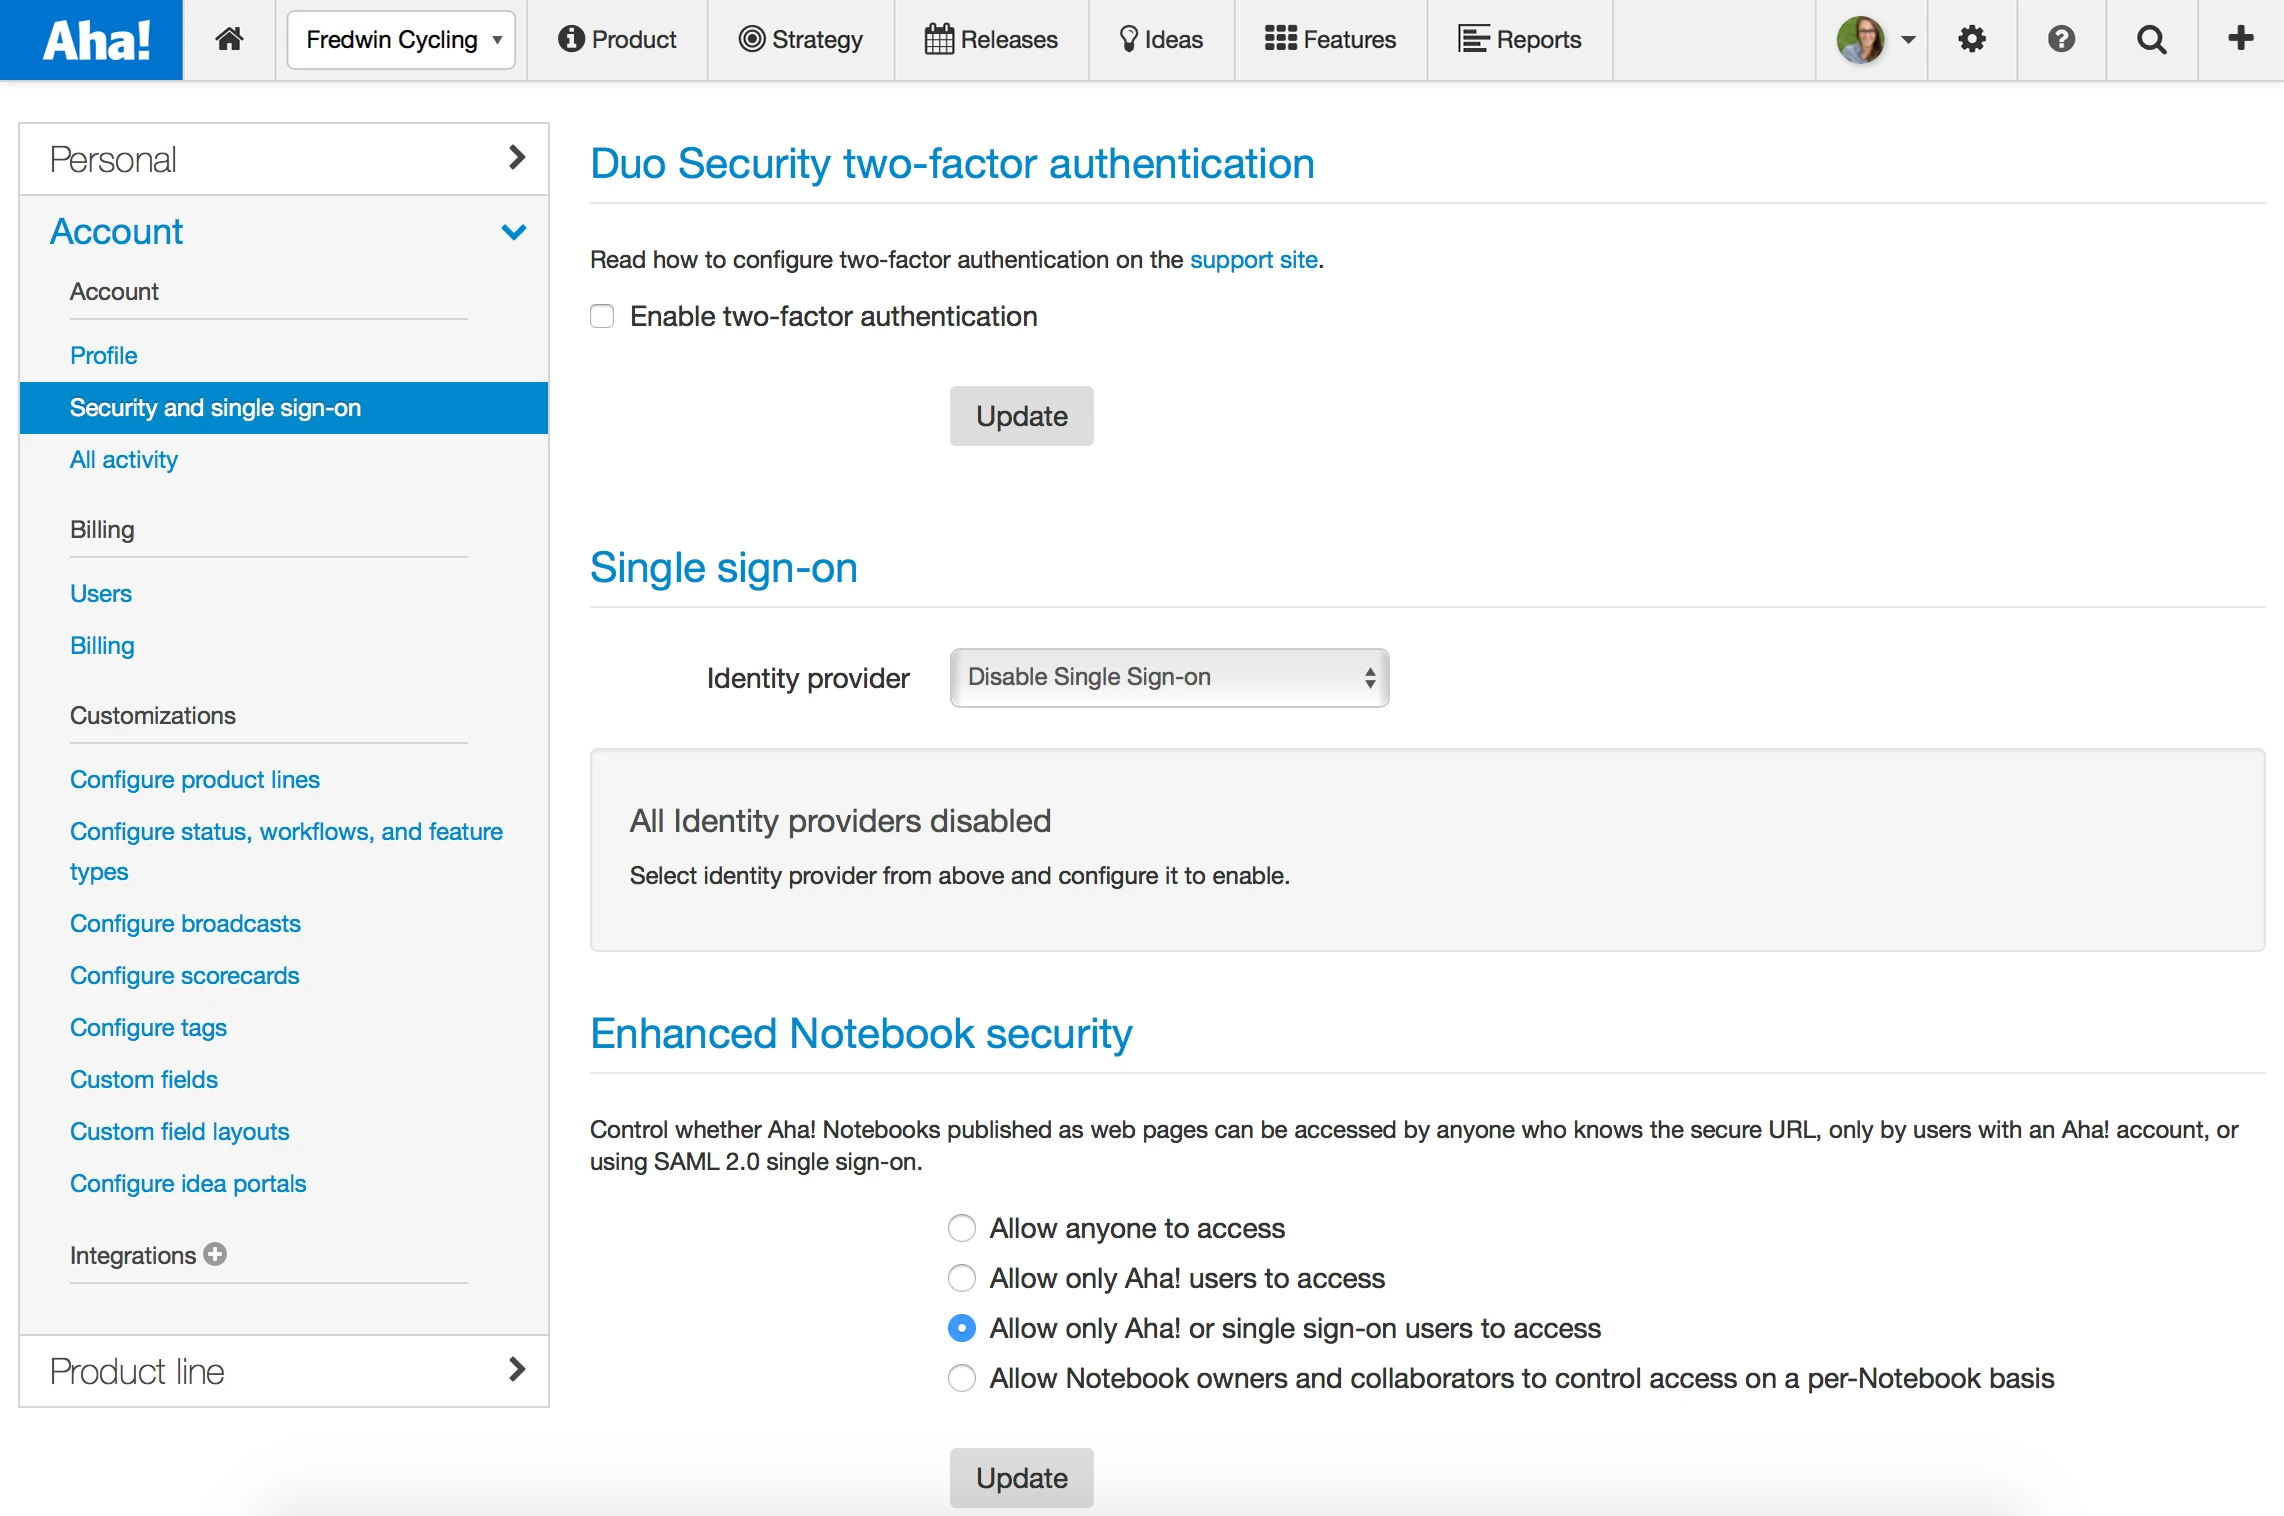Screen dimensions: 2284x1516
Task: Click the search magnifier icon
Action: coord(2151,39)
